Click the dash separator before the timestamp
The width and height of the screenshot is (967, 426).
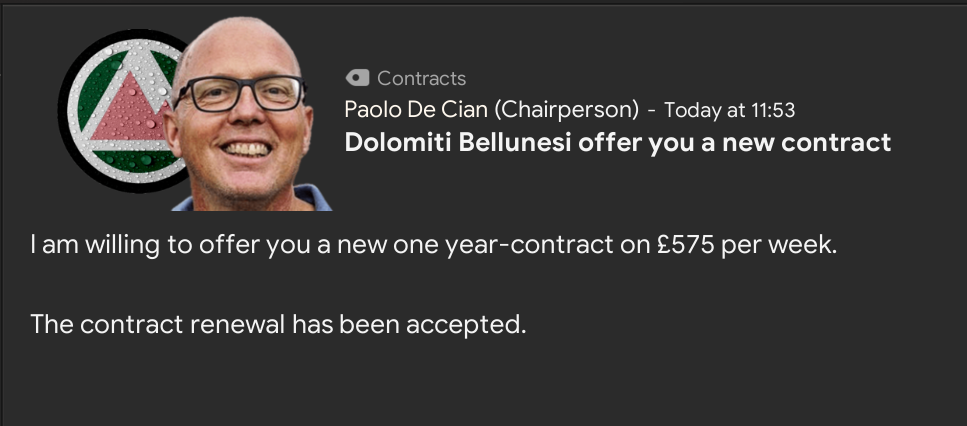pos(652,110)
